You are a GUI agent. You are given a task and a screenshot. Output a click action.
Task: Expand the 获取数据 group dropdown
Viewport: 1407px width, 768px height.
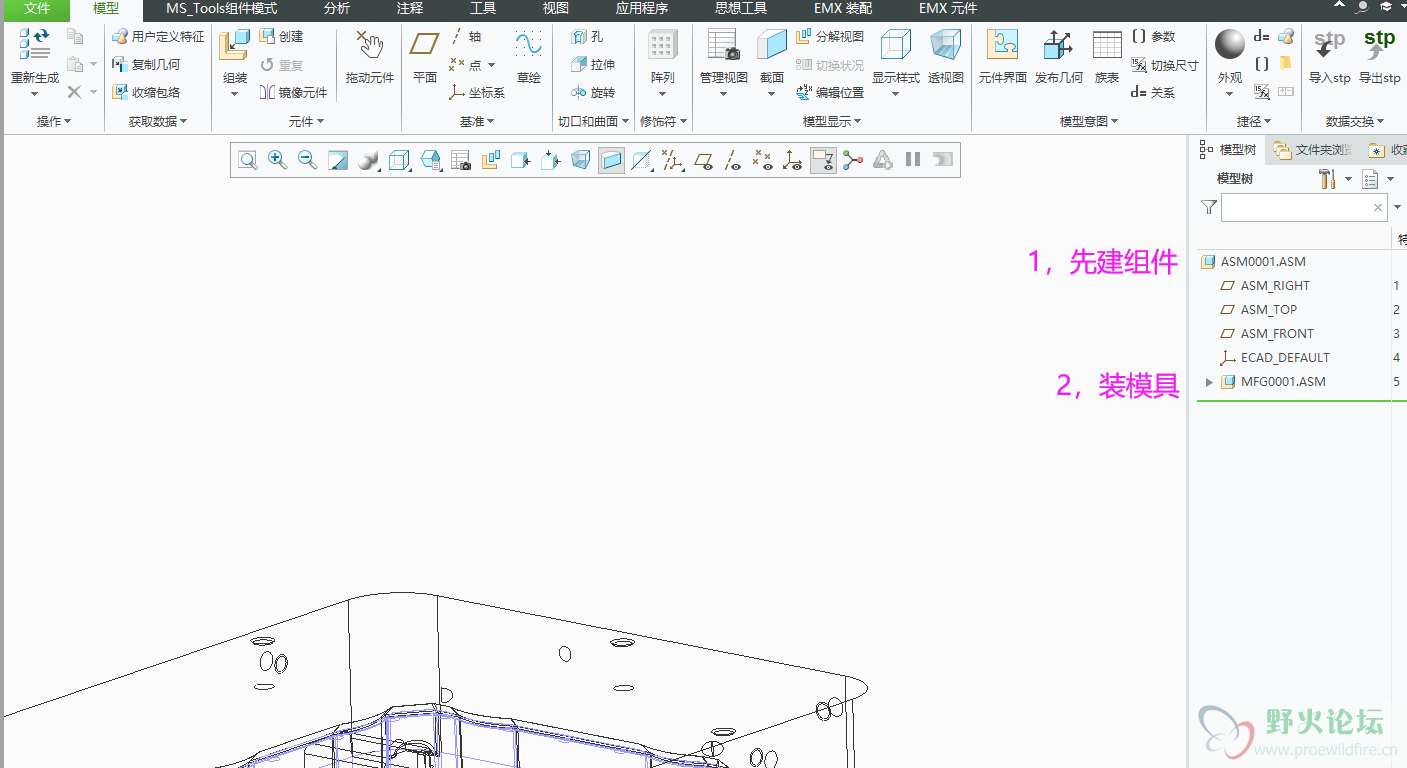coord(157,121)
